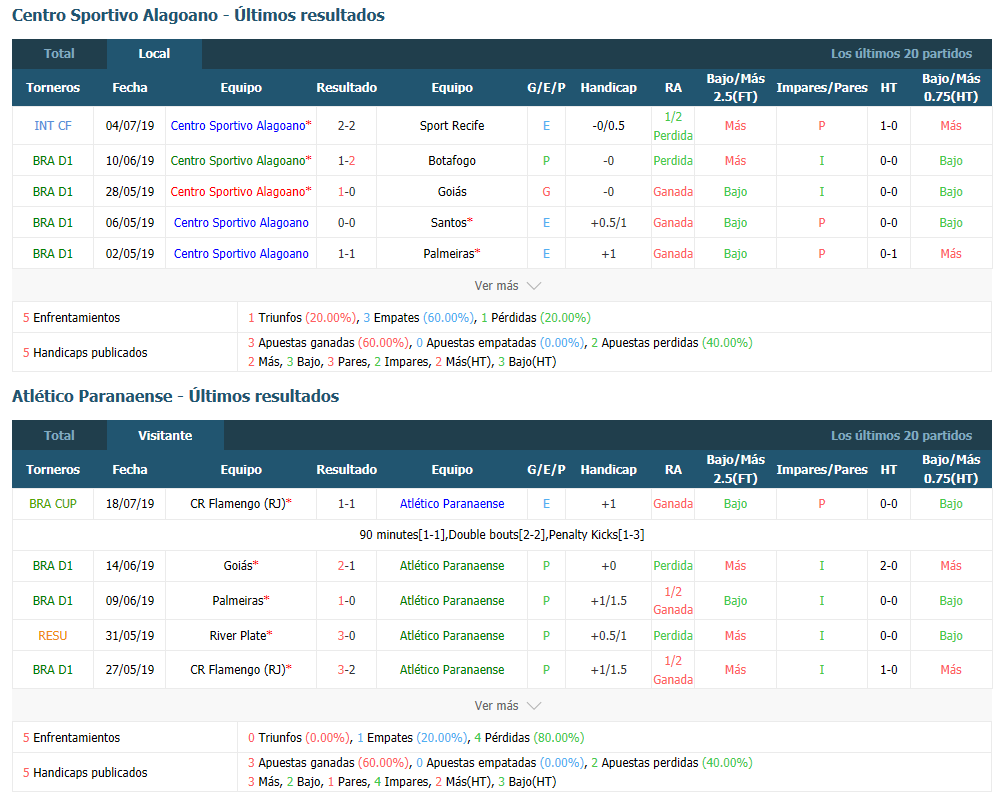
Task: Click Torneros header in Alagoano table
Action: point(52,88)
